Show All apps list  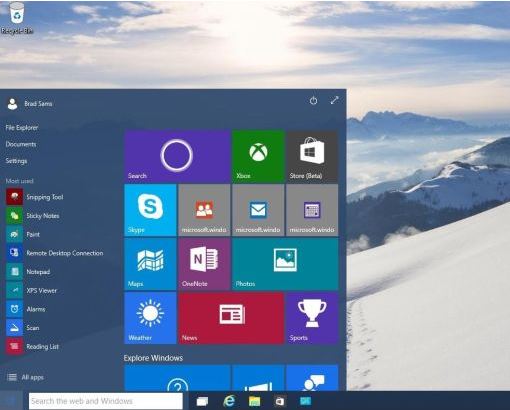tap(25, 377)
